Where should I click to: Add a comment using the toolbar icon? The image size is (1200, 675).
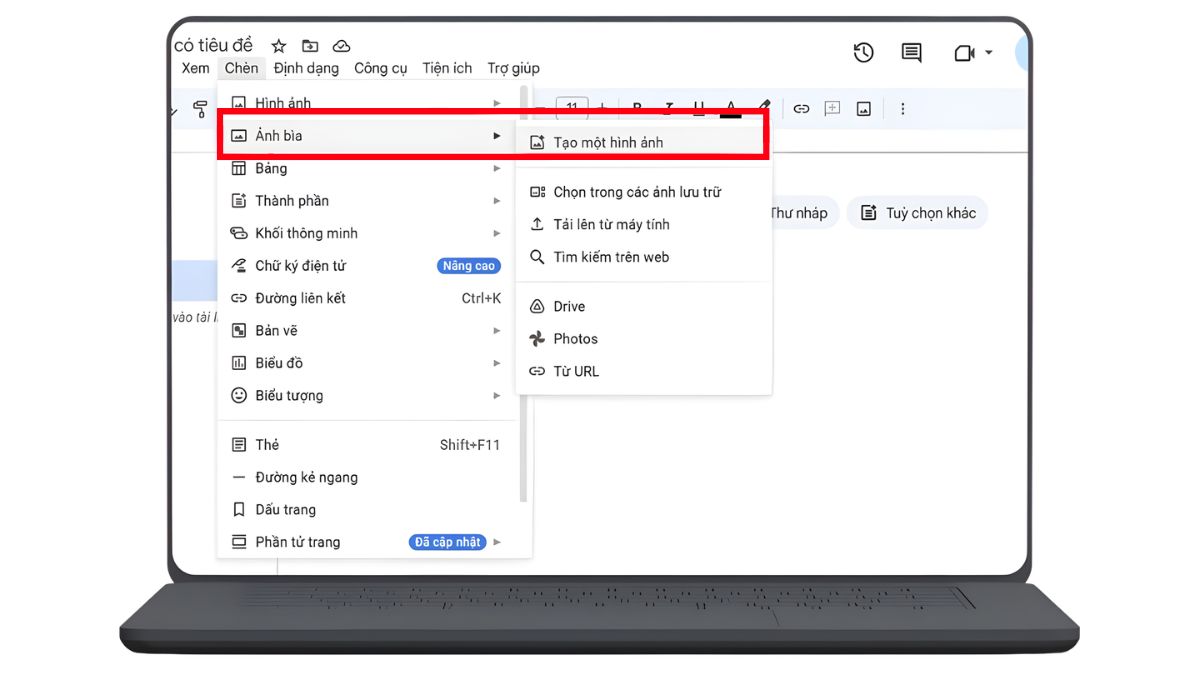coord(832,108)
